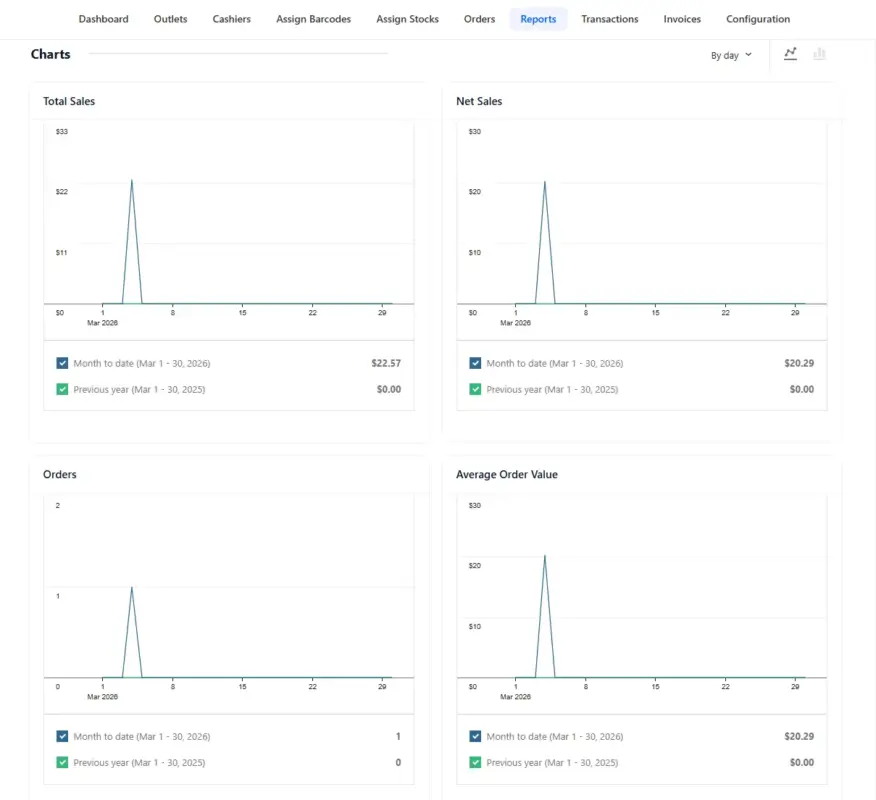Toggle Month to date checkbox in Total Sales
The width and height of the screenshot is (876, 800).
coord(62,363)
